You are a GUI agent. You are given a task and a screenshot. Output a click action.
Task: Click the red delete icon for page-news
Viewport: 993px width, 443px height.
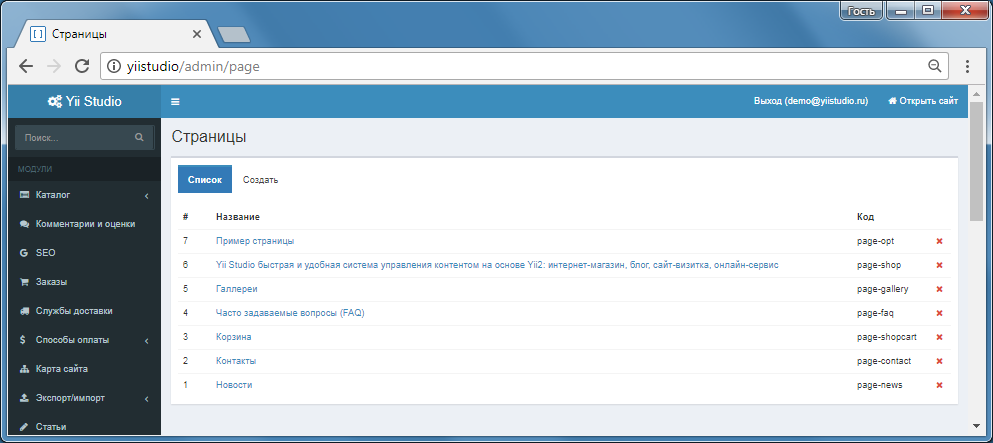939,385
